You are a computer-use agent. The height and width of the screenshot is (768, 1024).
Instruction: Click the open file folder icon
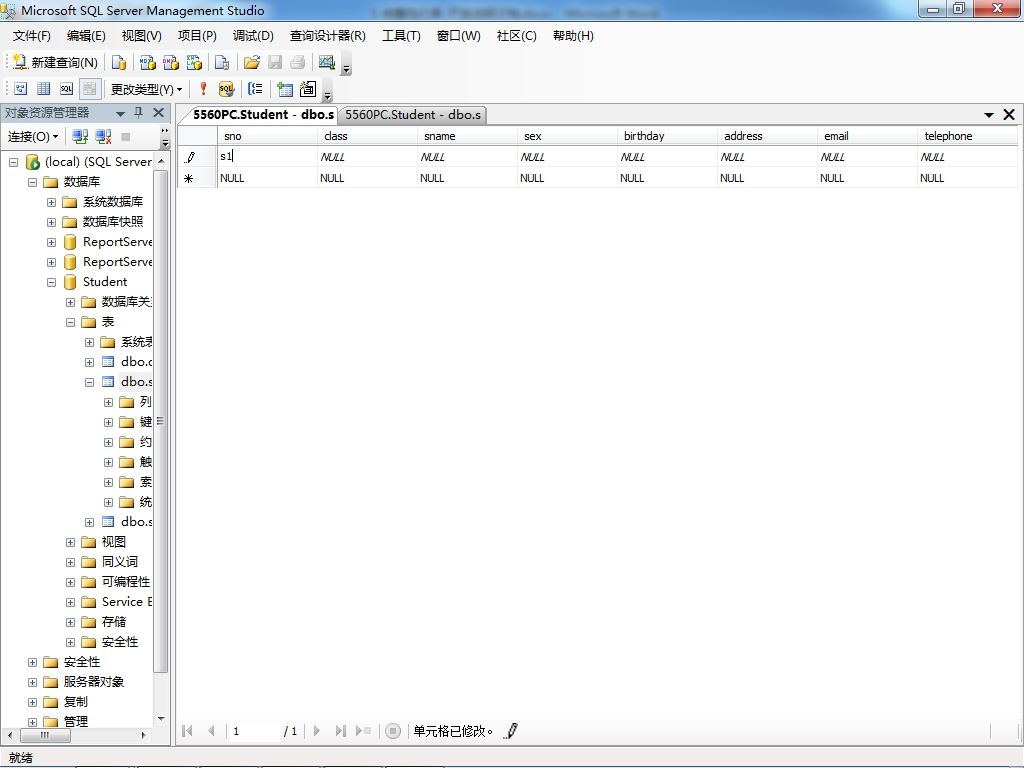pos(251,62)
